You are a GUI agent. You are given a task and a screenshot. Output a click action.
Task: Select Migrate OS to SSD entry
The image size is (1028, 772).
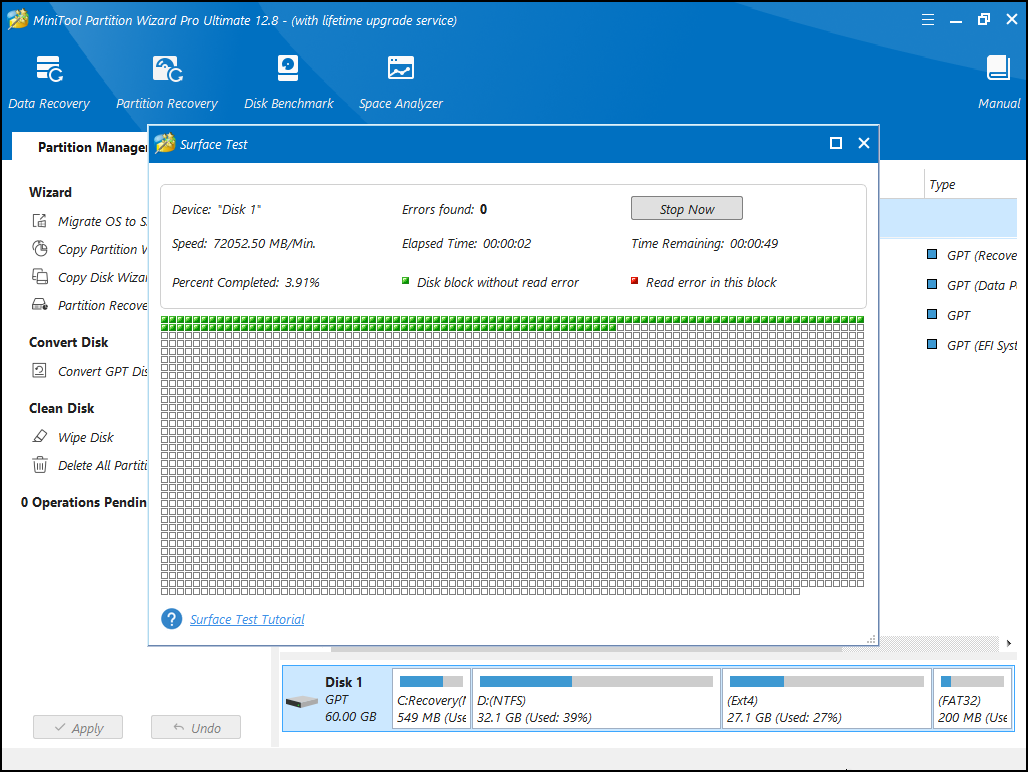point(102,222)
